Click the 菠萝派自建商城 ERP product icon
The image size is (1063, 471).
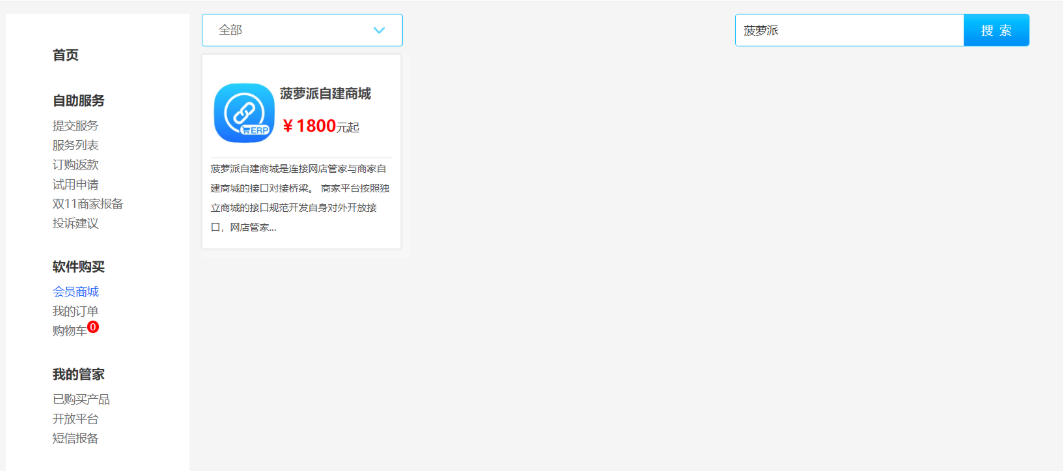click(244, 113)
